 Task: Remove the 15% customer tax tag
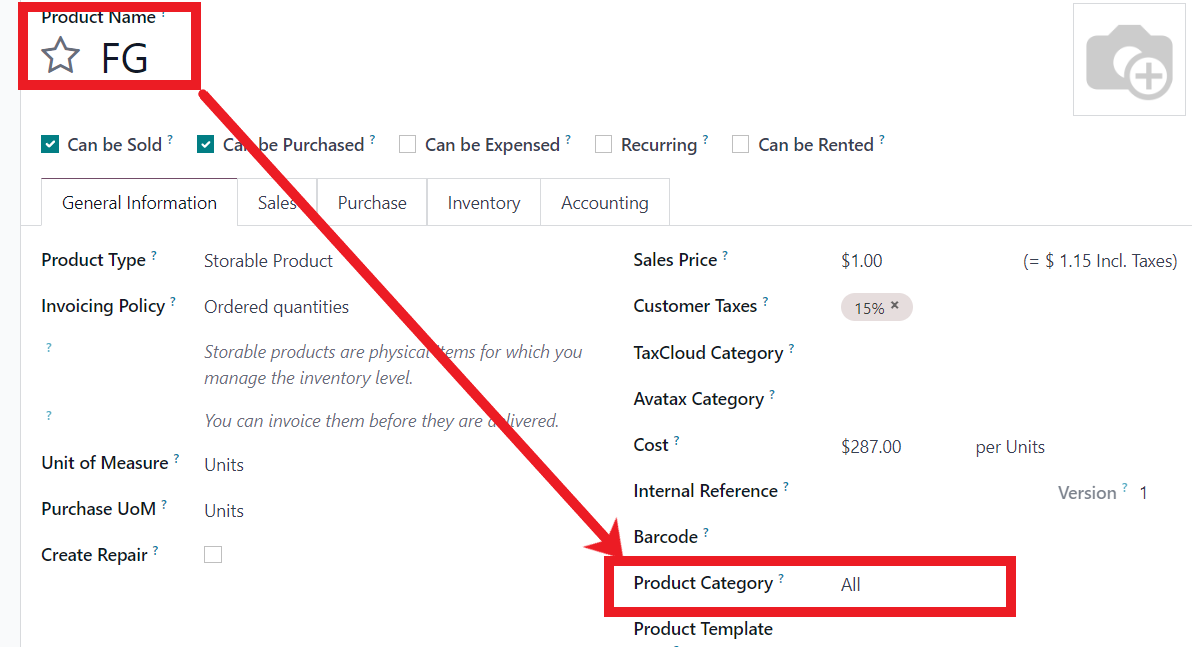(895, 305)
